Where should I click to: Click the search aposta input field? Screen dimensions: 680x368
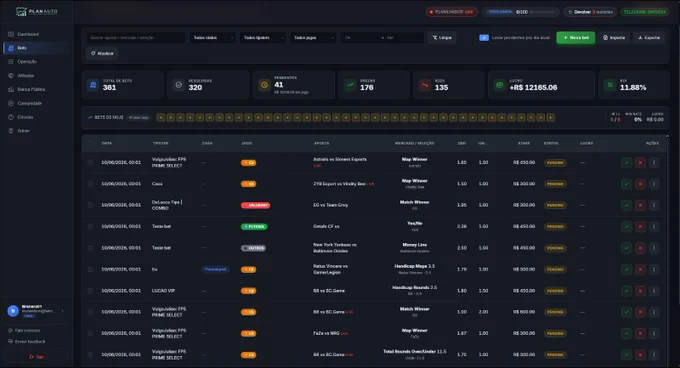(136, 38)
